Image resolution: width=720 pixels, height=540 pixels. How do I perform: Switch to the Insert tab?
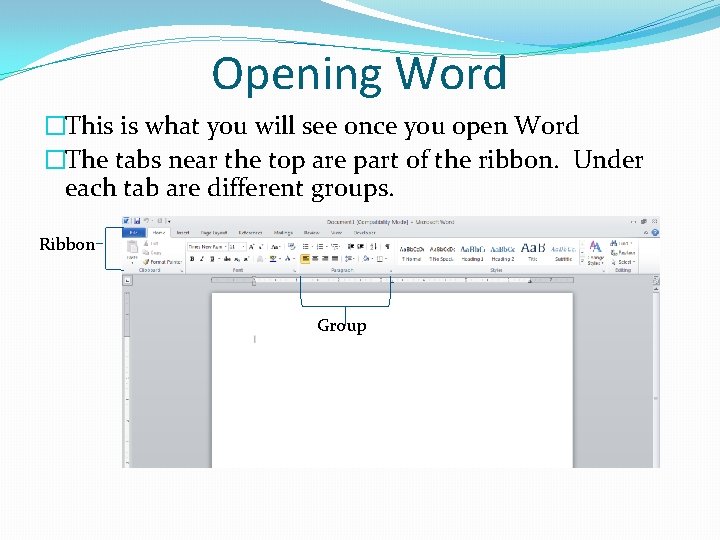tap(183, 233)
